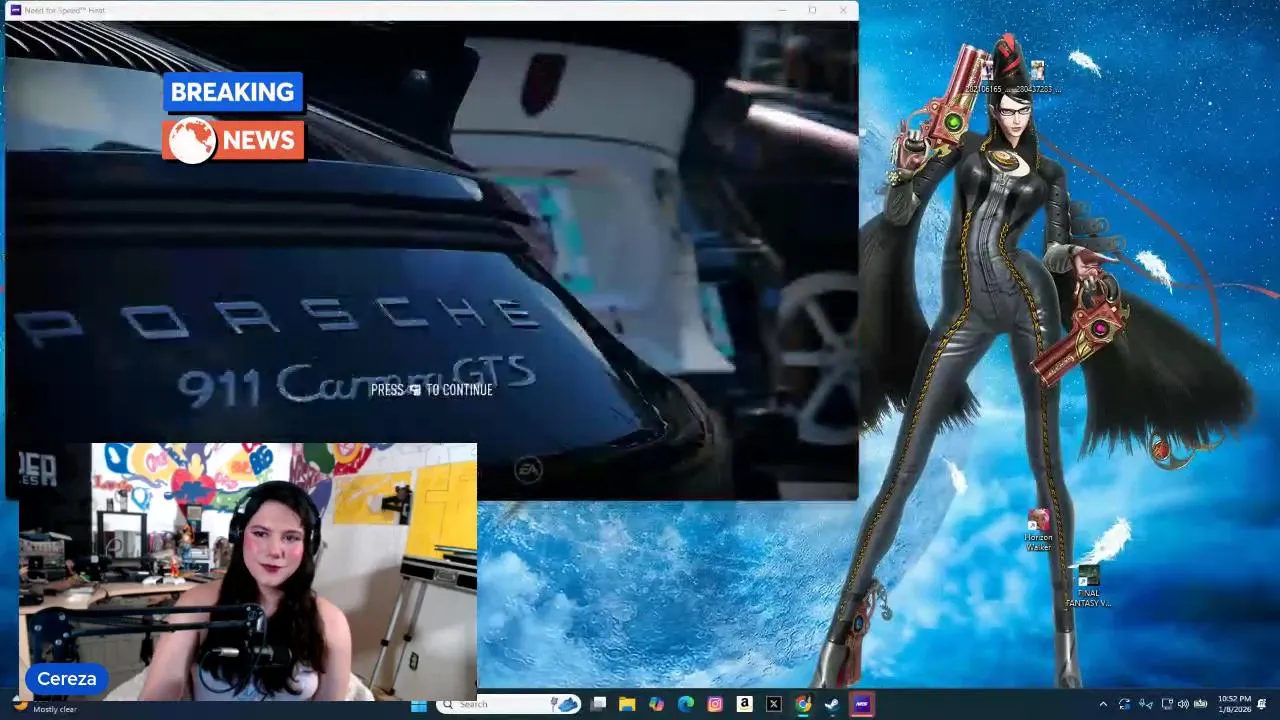Open volume control in system tray
The width and height of the screenshot is (1280, 720).
pyautogui.click(x=1183, y=704)
